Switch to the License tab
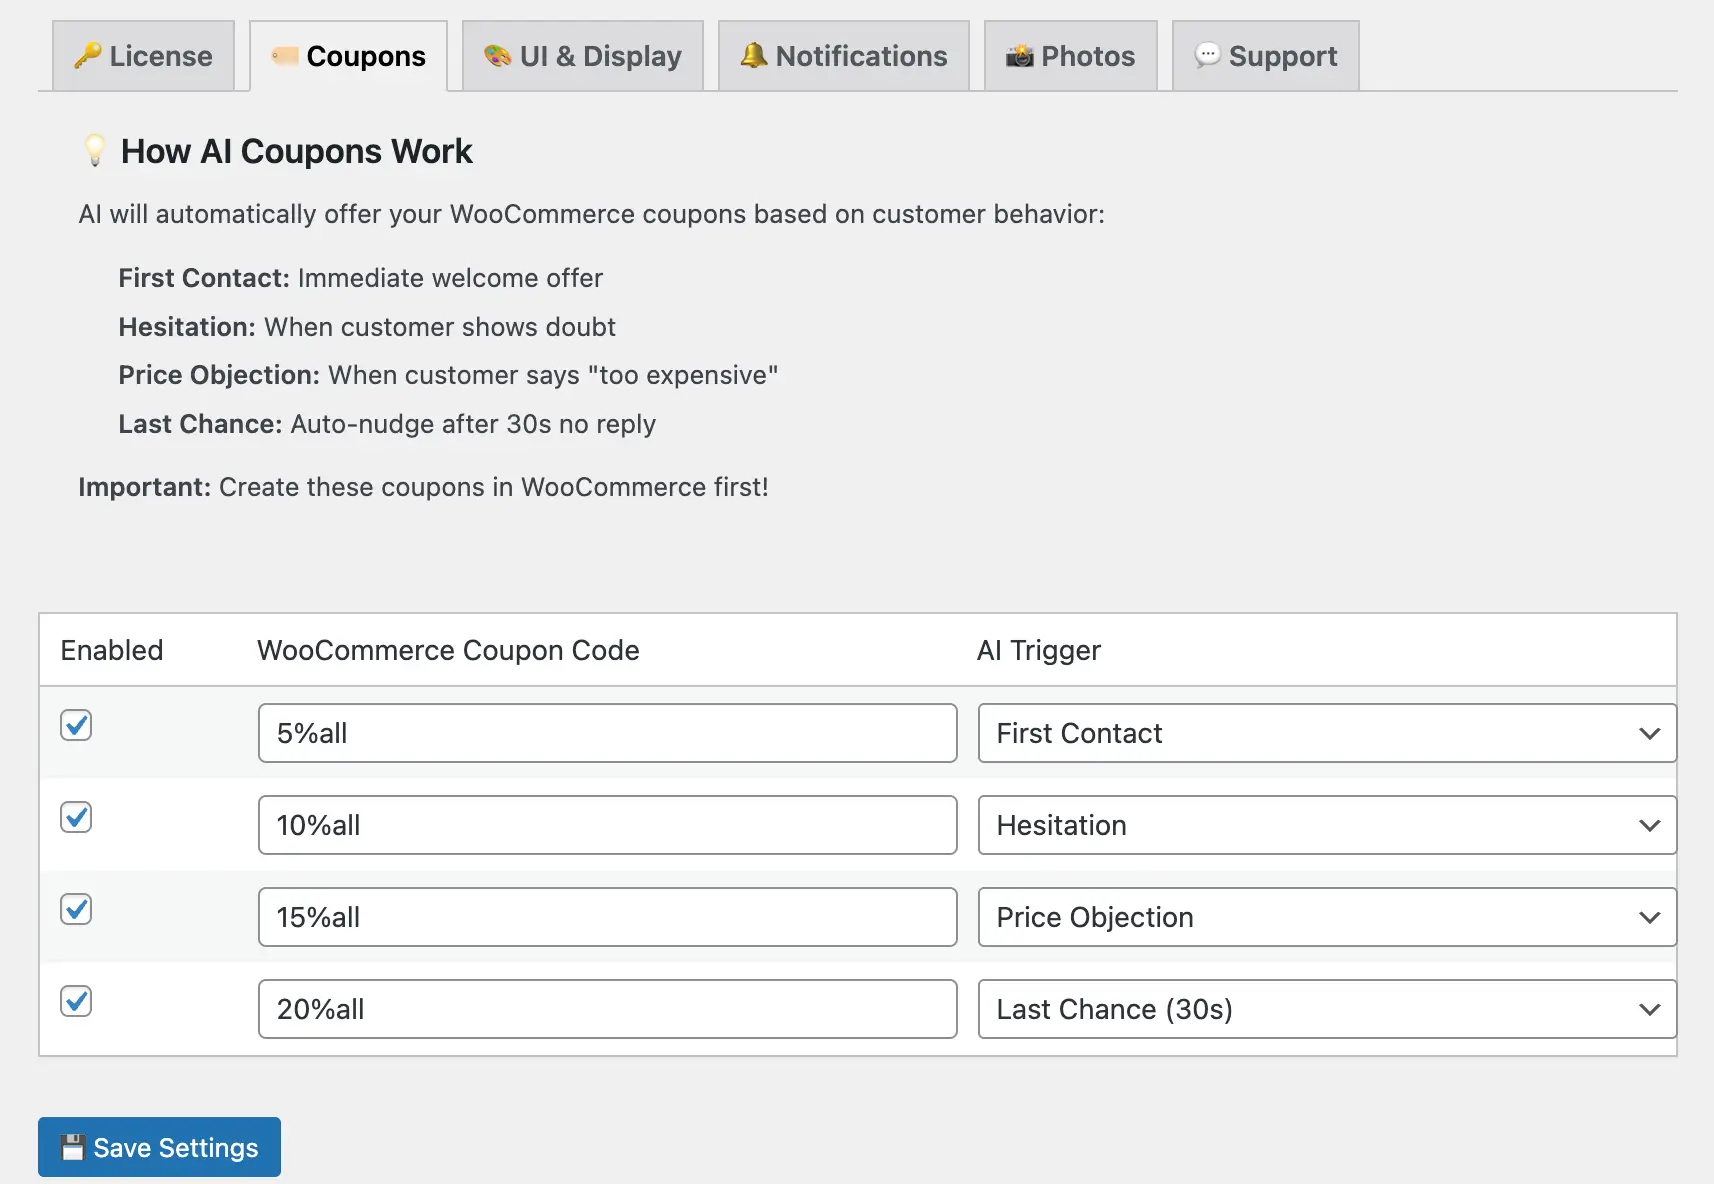The height and width of the screenshot is (1184, 1714). pyautogui.click(x=143, y=56)
